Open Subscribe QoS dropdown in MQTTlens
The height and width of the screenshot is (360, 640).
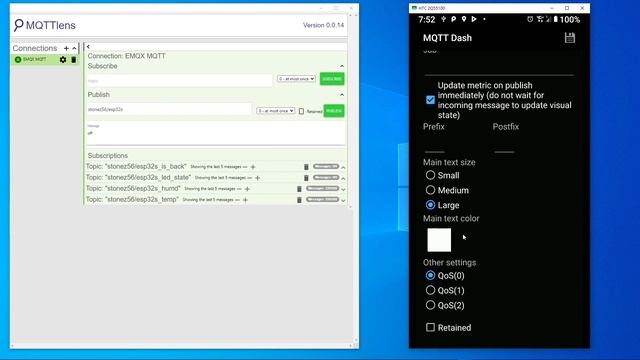click(x=296, y=79)
